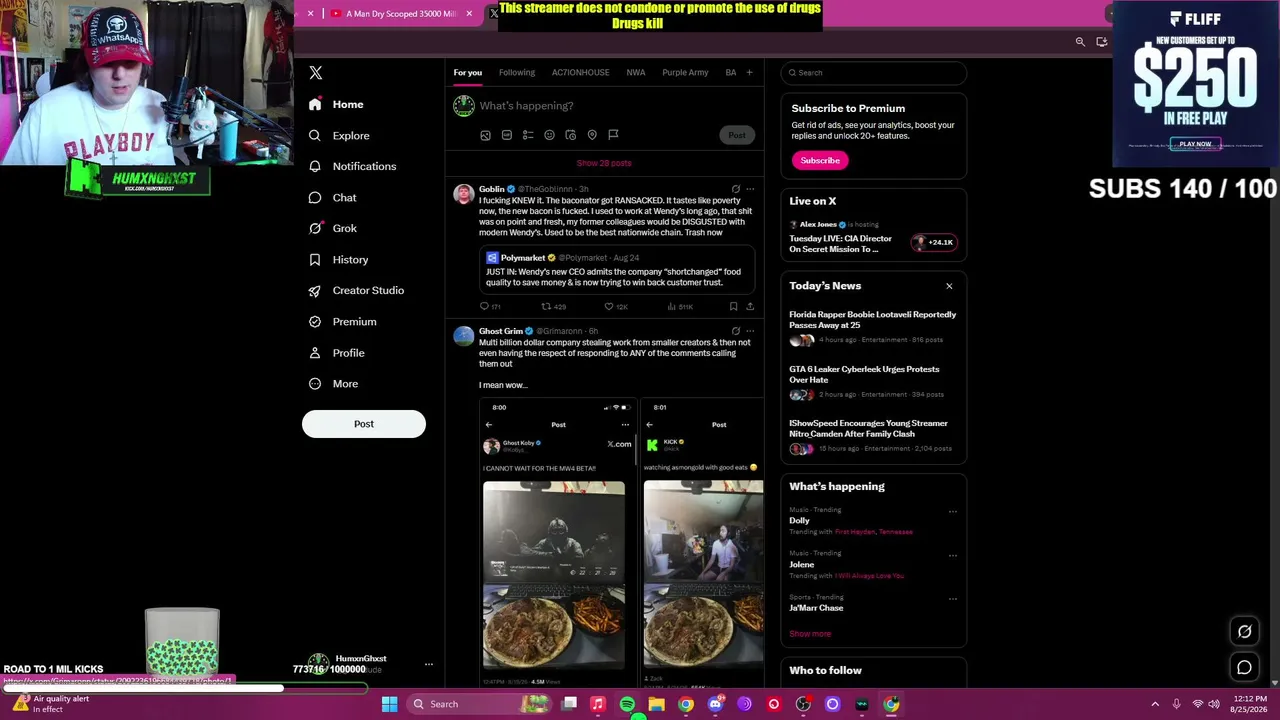Open options for Jolene trend

[952, 555]
